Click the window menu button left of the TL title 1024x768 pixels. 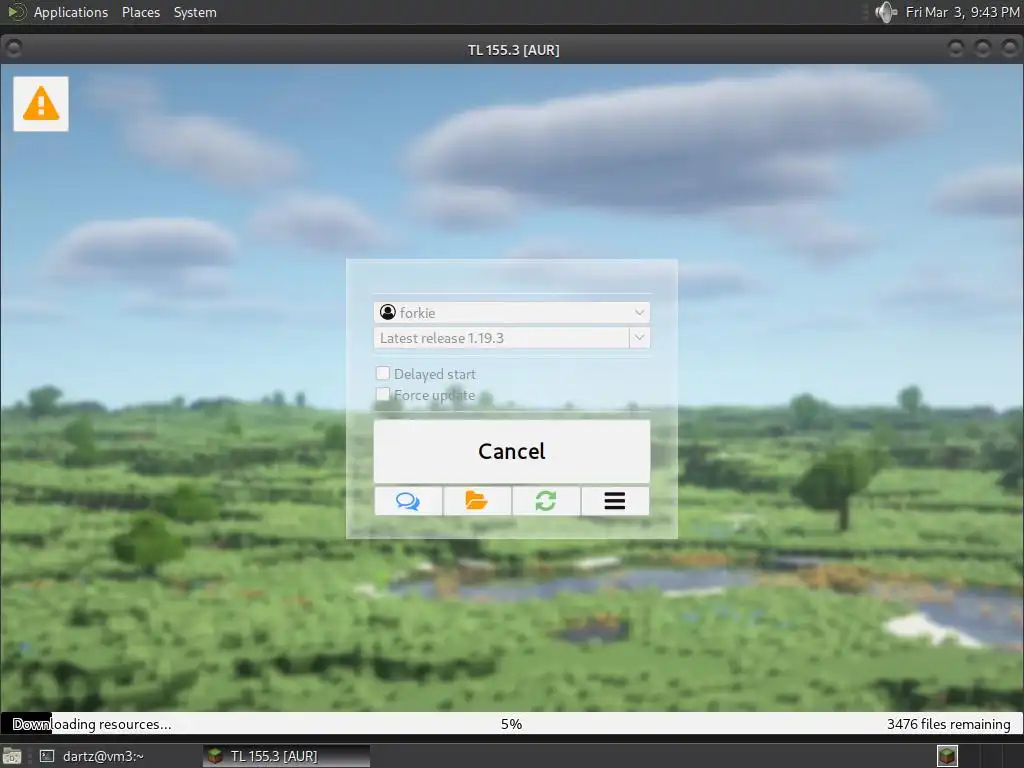tap(13, 48)
